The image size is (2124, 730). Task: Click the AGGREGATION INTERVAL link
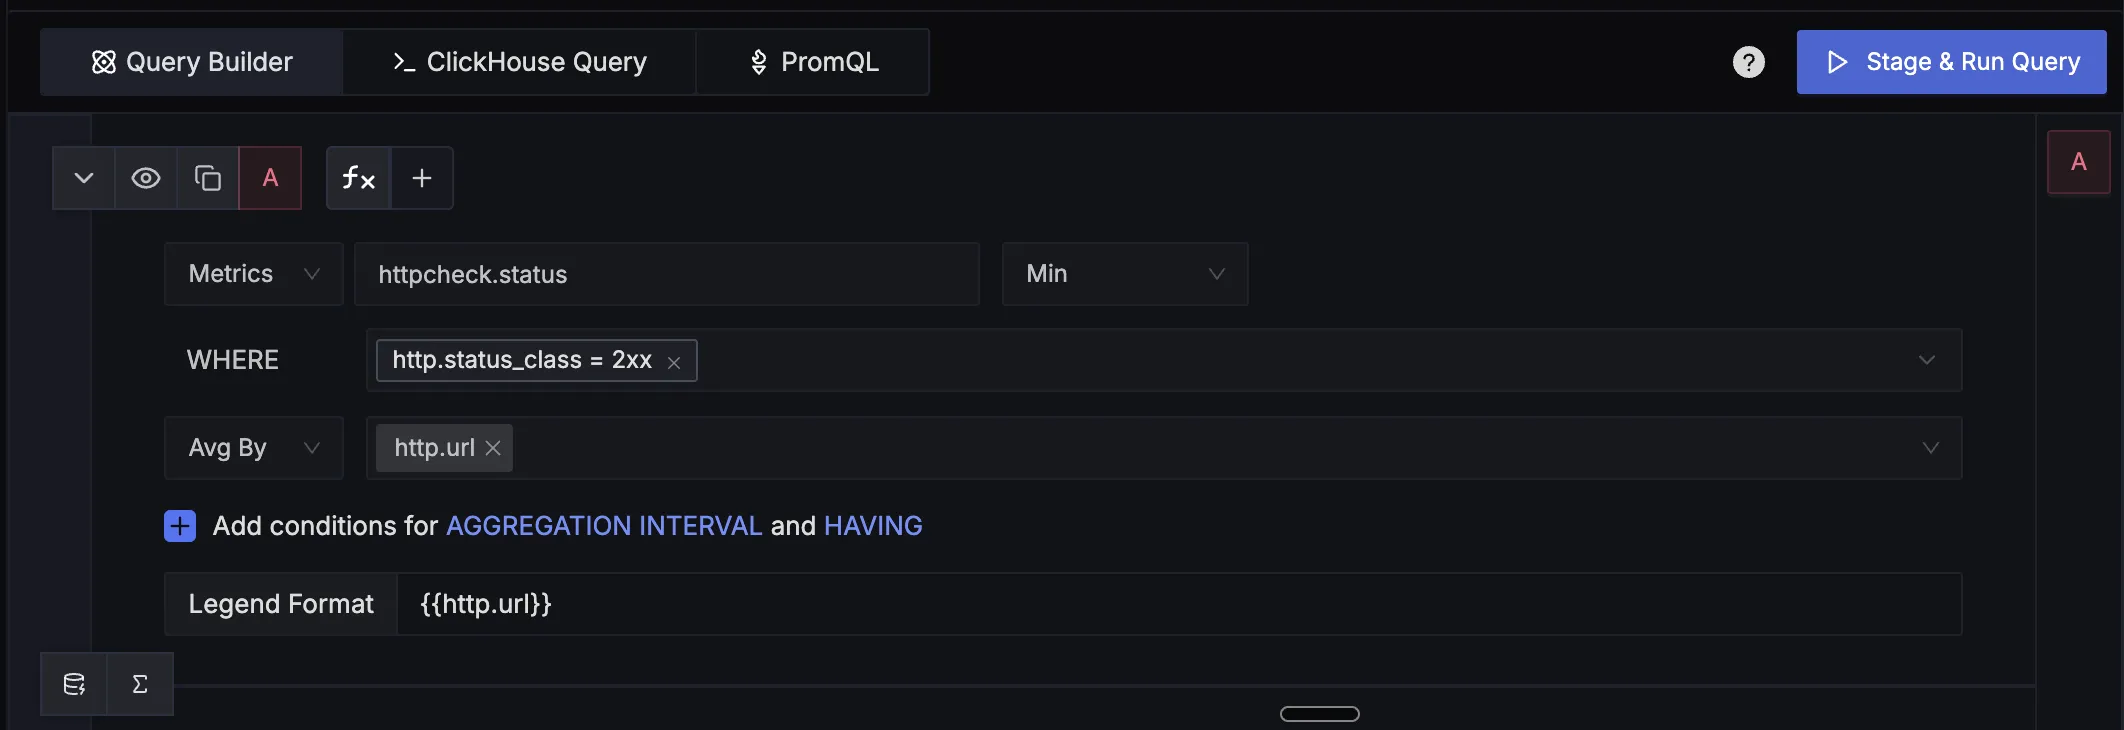pyautogui.click(x=604, y=526)
